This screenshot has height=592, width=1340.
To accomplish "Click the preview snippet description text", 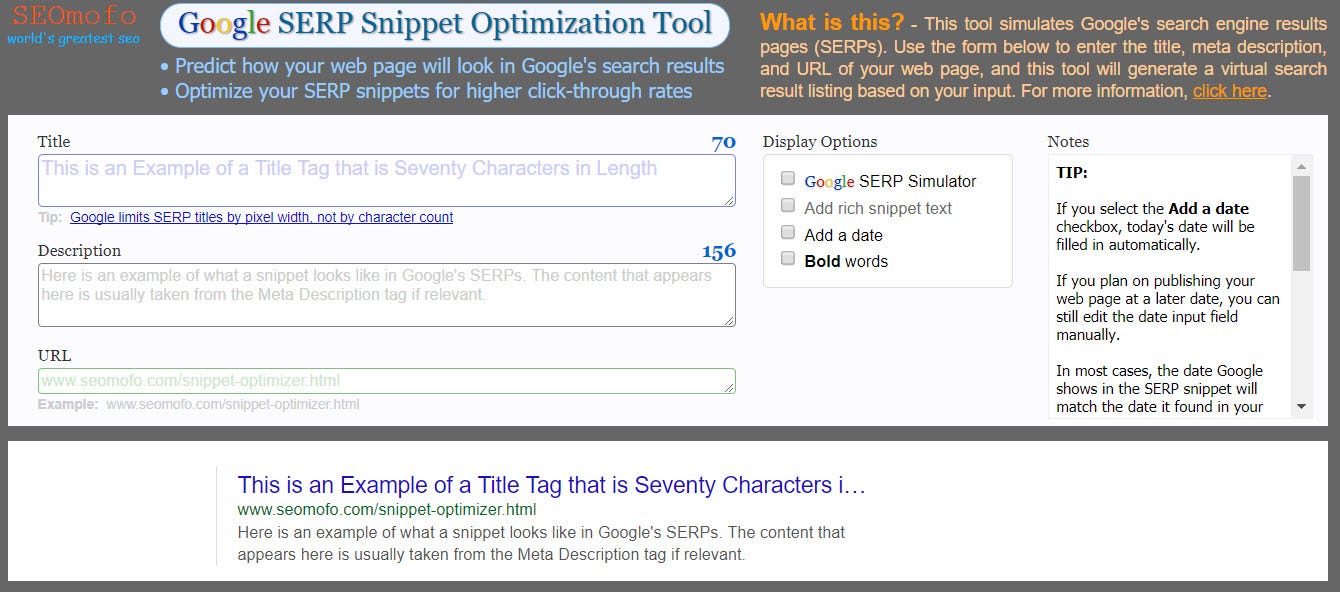I will point(541,543).
